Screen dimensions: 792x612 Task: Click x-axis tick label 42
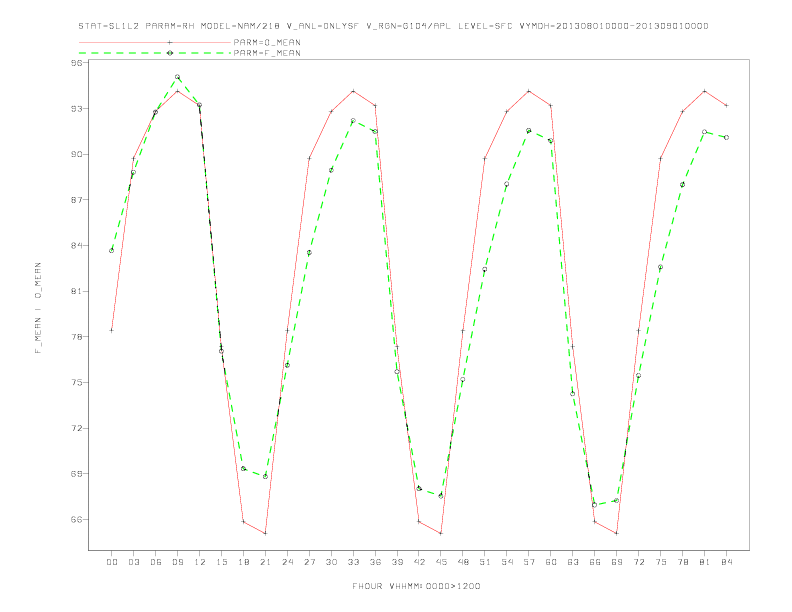(x=419, y=562)
